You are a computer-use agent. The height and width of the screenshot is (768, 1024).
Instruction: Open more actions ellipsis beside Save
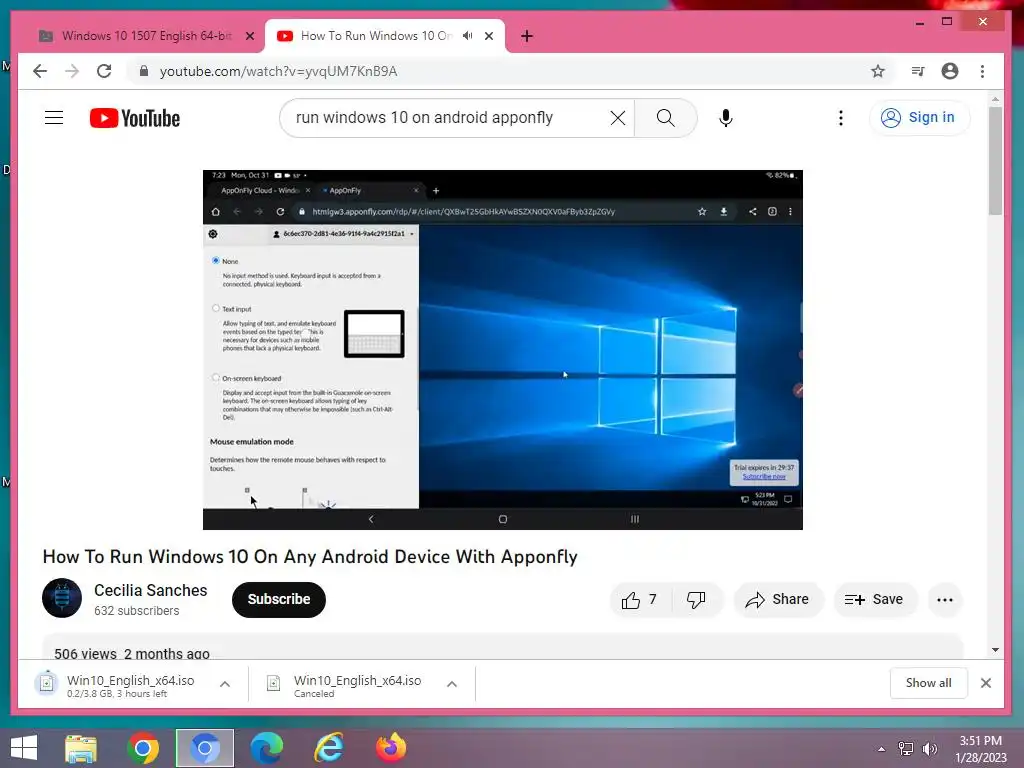tap(944, 600)
